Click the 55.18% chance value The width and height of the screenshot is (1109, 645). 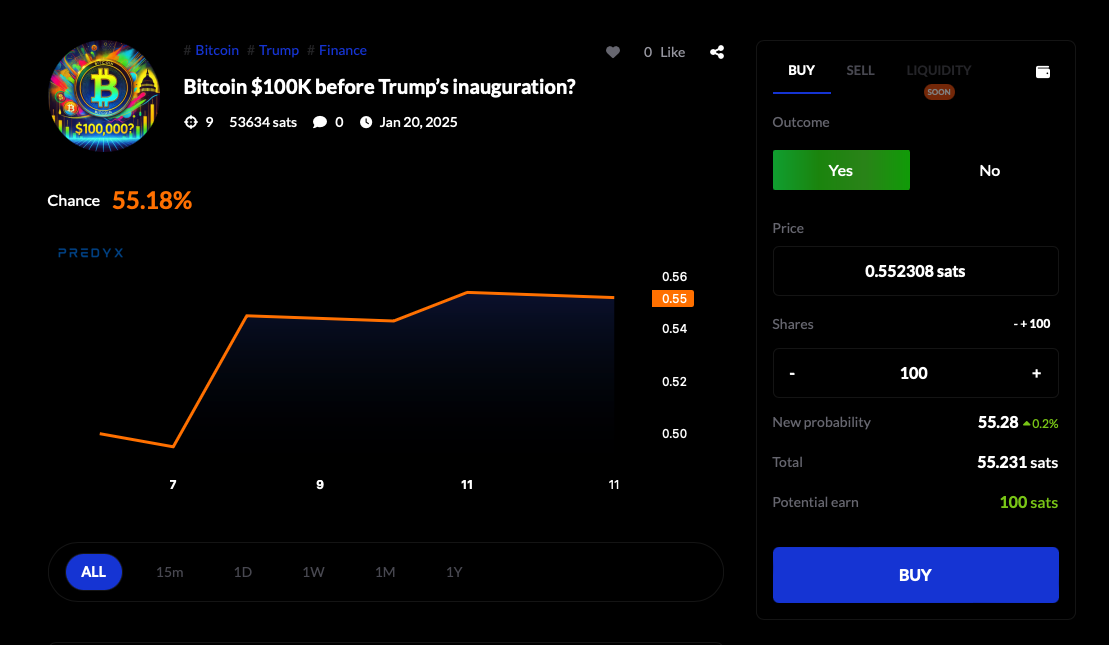coord(152,200)
